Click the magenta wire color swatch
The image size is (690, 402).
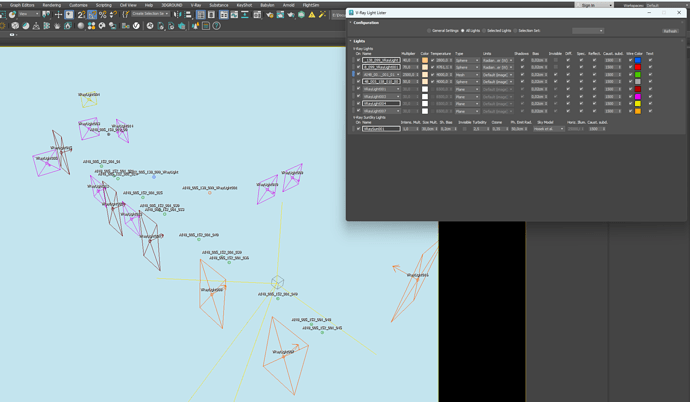click(638, 96)
